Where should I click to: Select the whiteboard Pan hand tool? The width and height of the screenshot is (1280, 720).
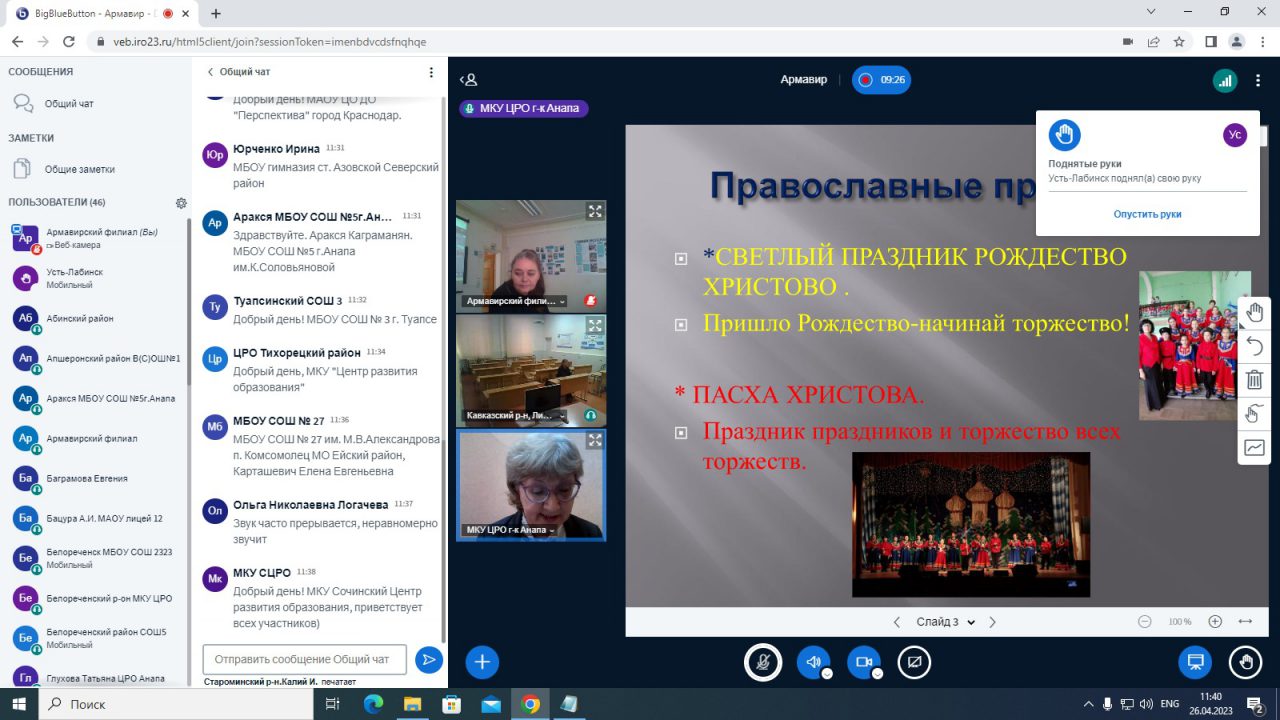pyautogui.click(x=1254, y=313)
